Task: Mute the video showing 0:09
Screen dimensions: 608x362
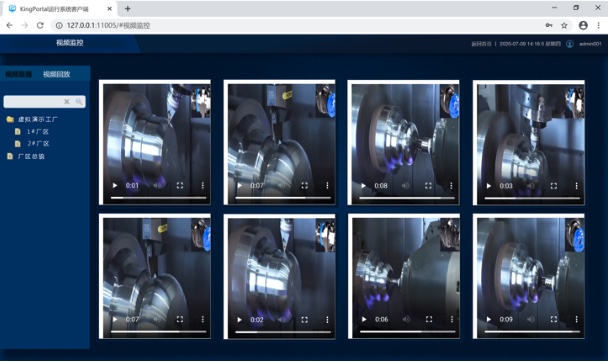Action: (x=531, y=319)
